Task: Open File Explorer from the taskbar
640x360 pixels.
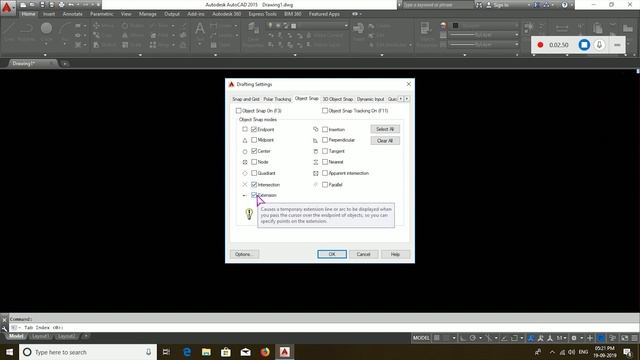Action: pyautogui.click(x=206, y=352)
